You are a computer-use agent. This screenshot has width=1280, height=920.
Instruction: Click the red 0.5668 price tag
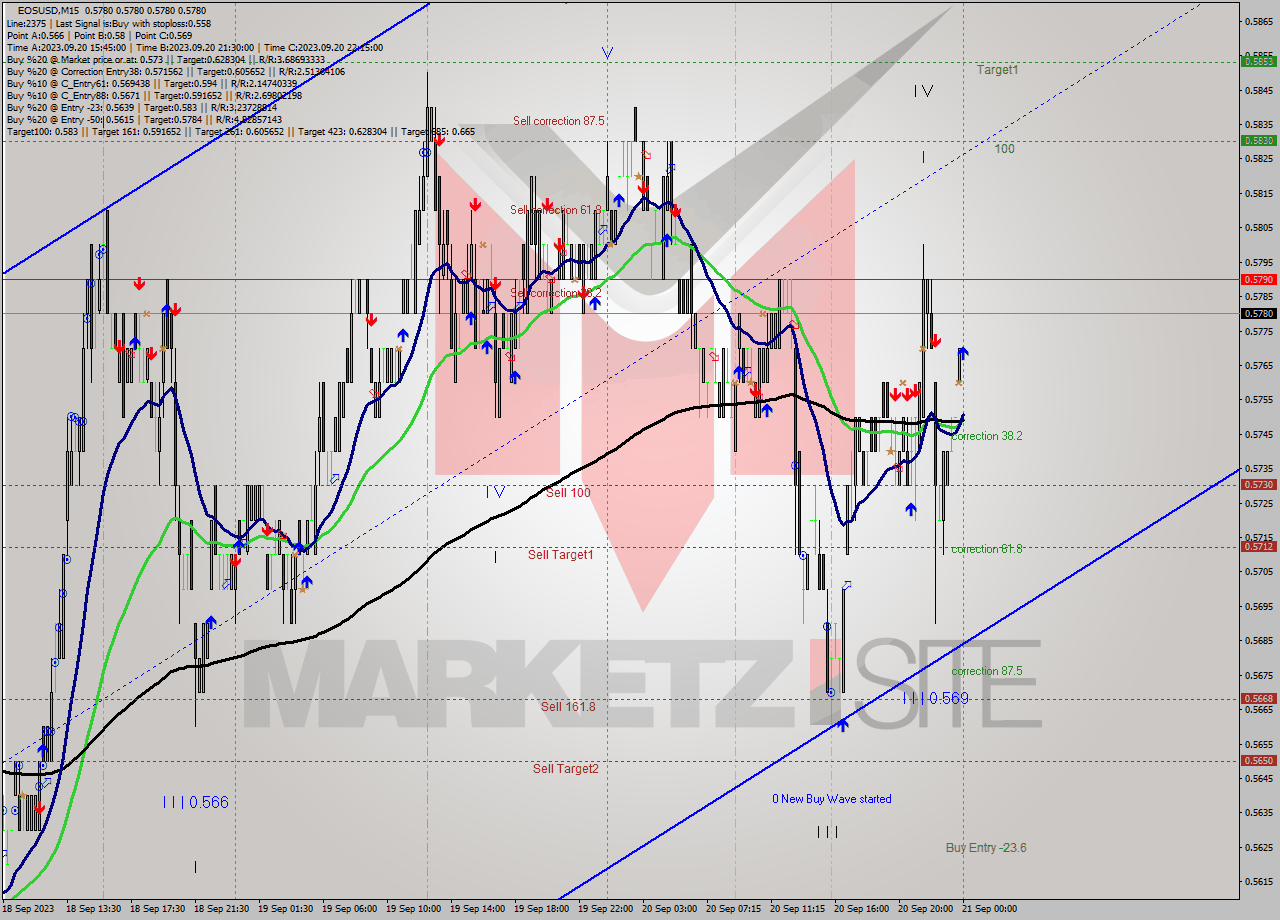click(1257, 699)
